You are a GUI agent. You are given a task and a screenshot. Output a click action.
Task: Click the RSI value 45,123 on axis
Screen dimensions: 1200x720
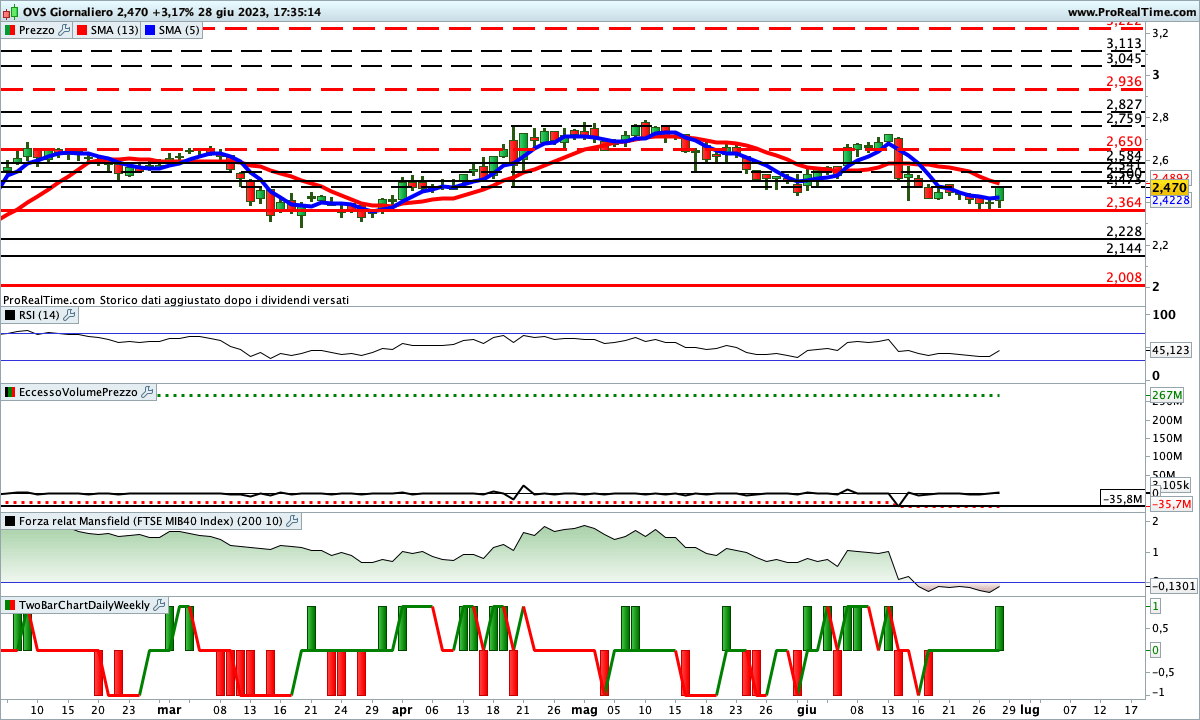pyautogui.click(x=1170, y=350)
